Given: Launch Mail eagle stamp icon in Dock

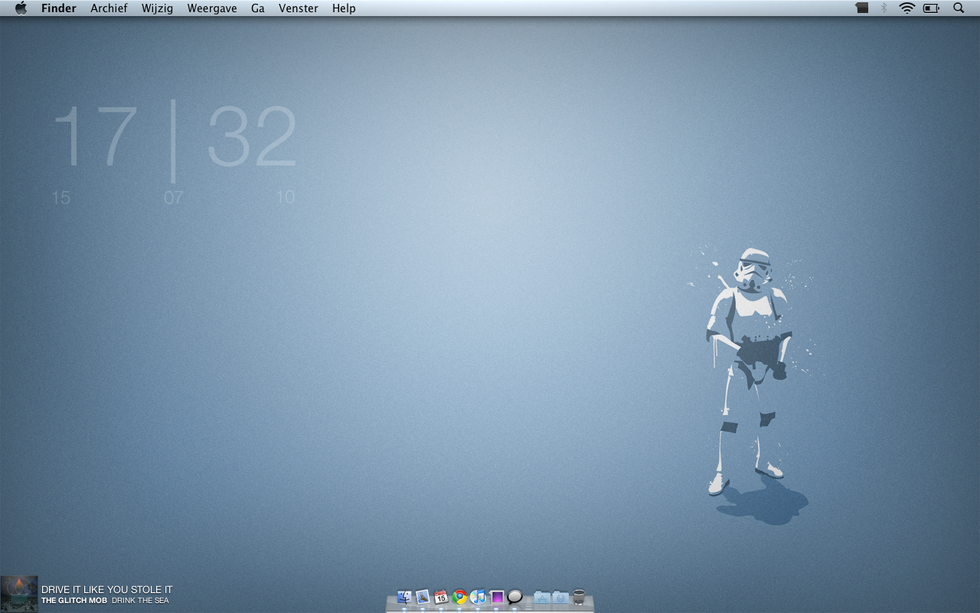Looking at the screenshot, I should pos(422,597).
